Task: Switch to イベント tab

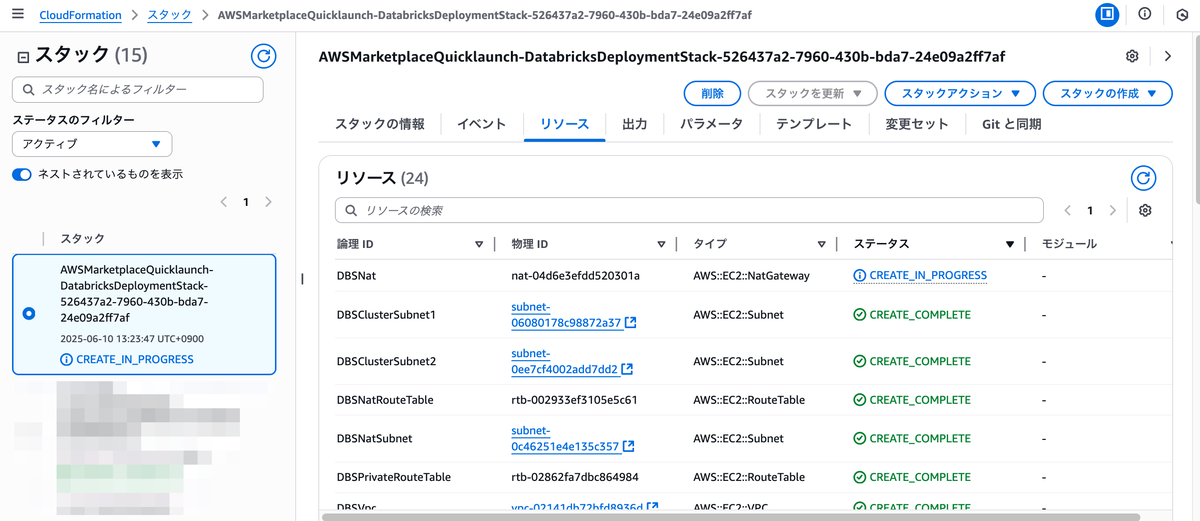Action: [x=481, y=124]
